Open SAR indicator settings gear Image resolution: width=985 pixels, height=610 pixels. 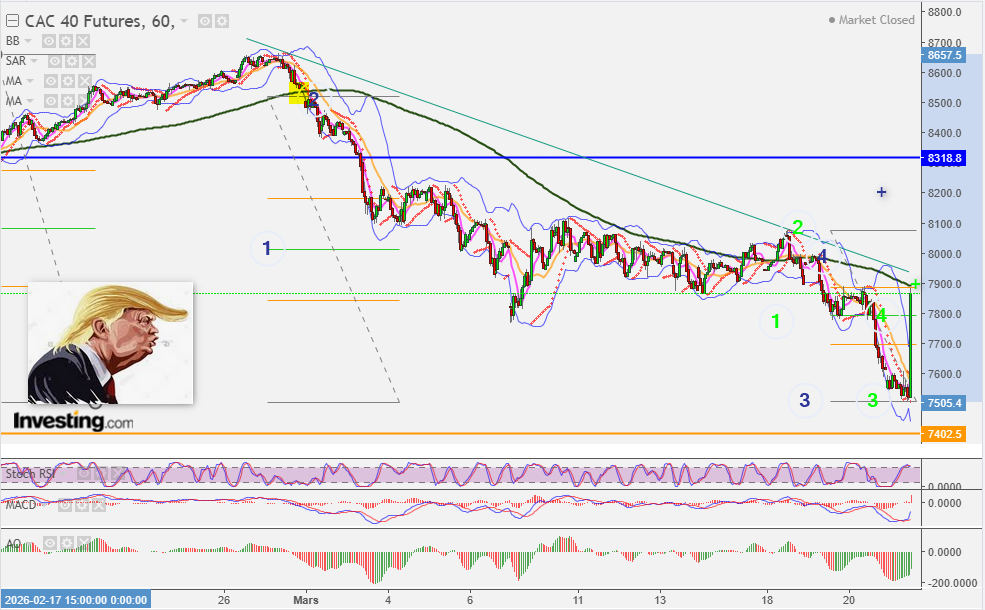[x=72, y=61]
